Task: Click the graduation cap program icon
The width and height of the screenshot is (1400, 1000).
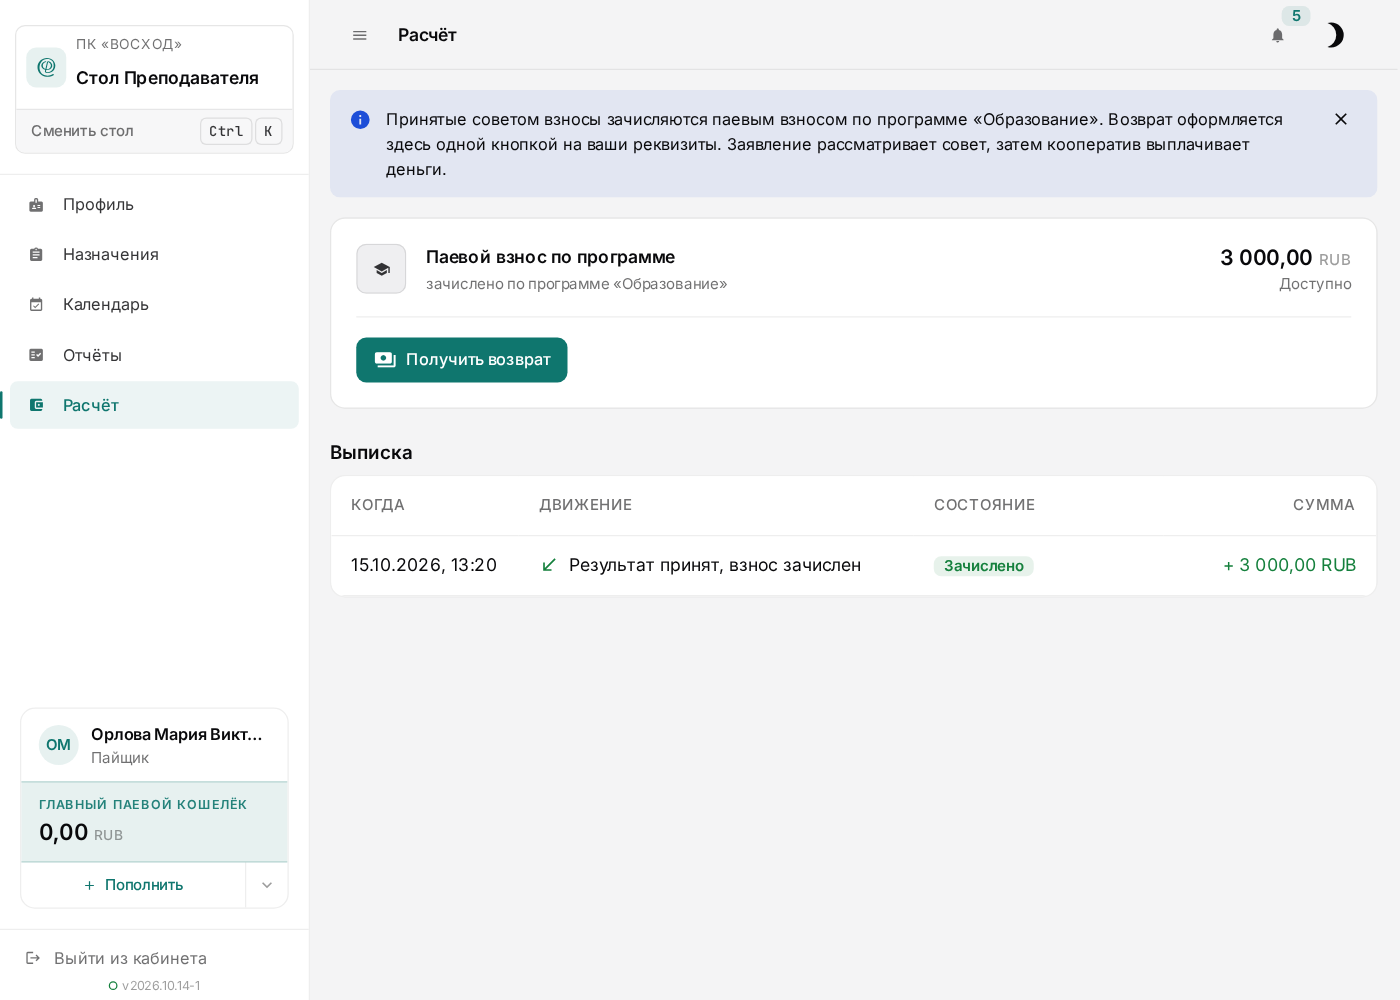Action: [381, 269]
